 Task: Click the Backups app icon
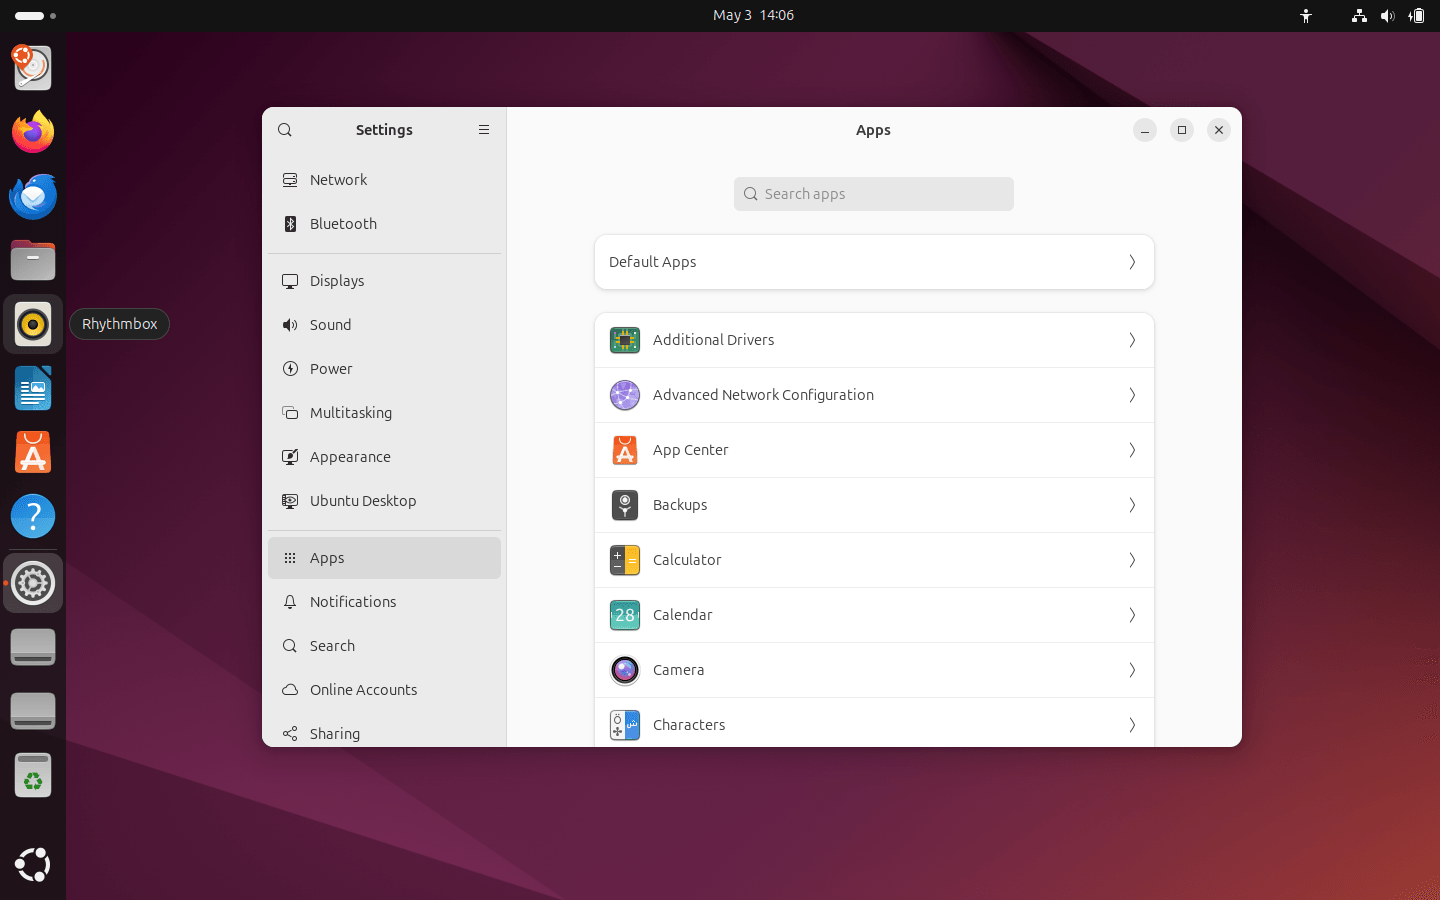click(x=625, y=505)
